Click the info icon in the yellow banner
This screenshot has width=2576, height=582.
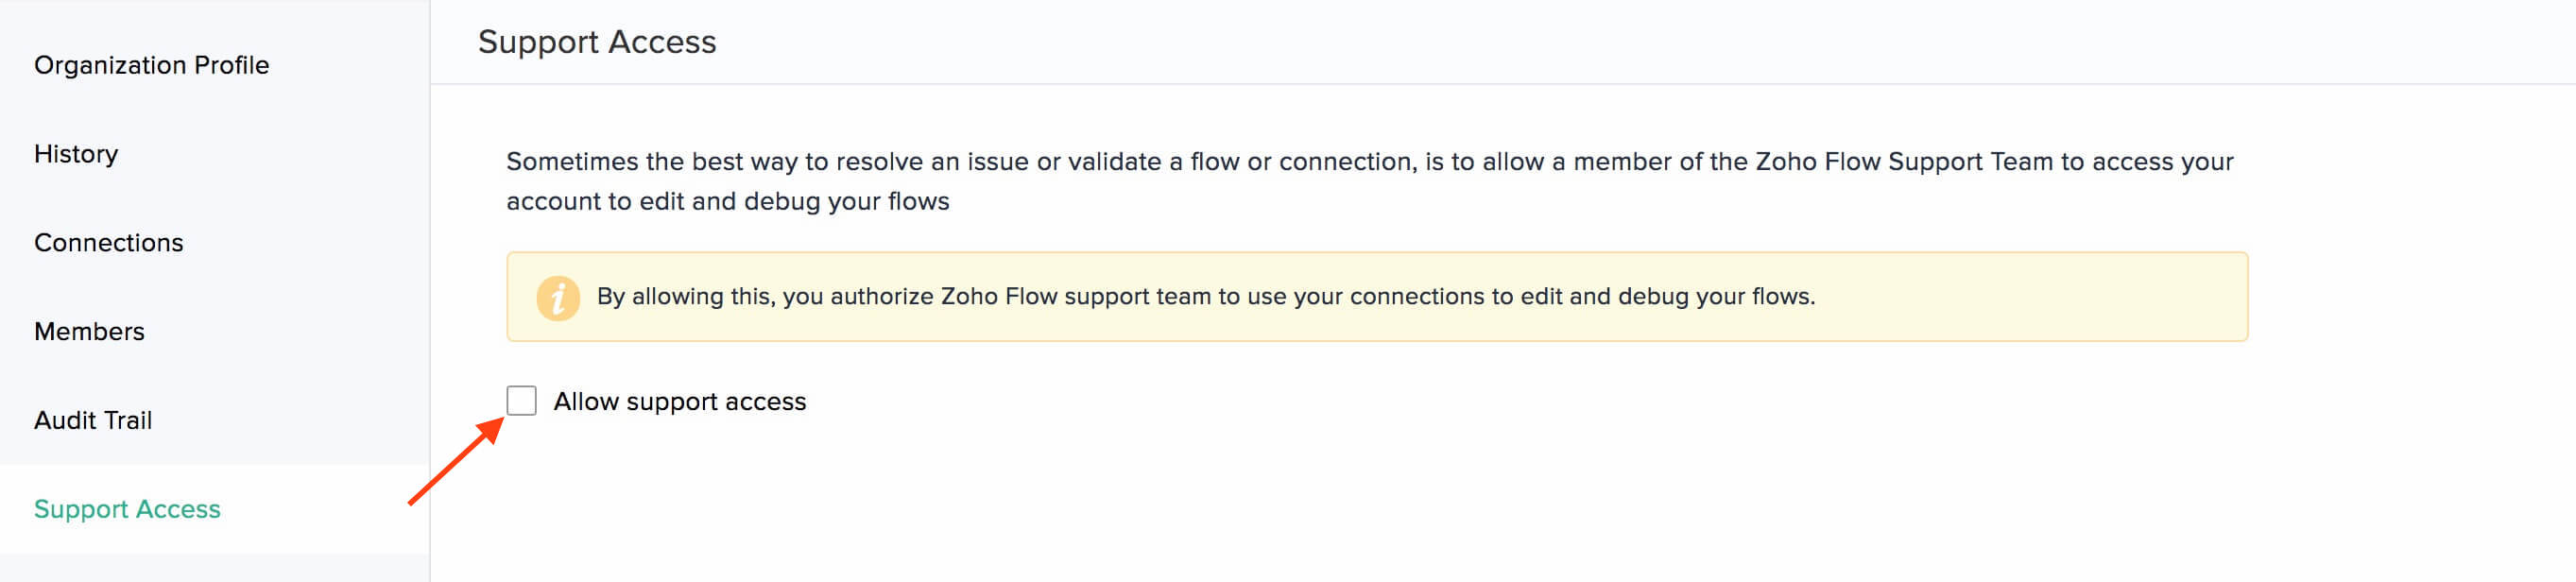(x=559, y=296)
